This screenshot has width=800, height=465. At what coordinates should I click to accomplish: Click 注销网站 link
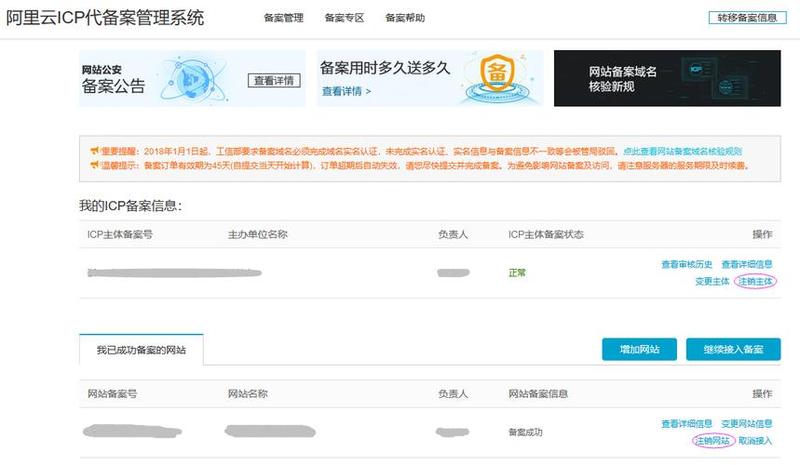[x=713, y=440]
